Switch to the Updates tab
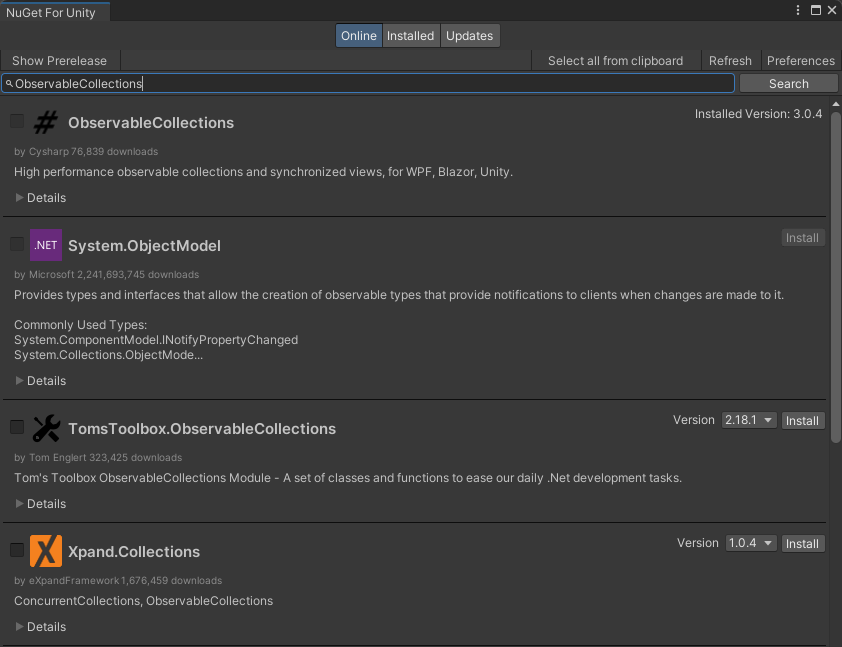The width and height of the screenshot is (842, 647). coord(470,36)
